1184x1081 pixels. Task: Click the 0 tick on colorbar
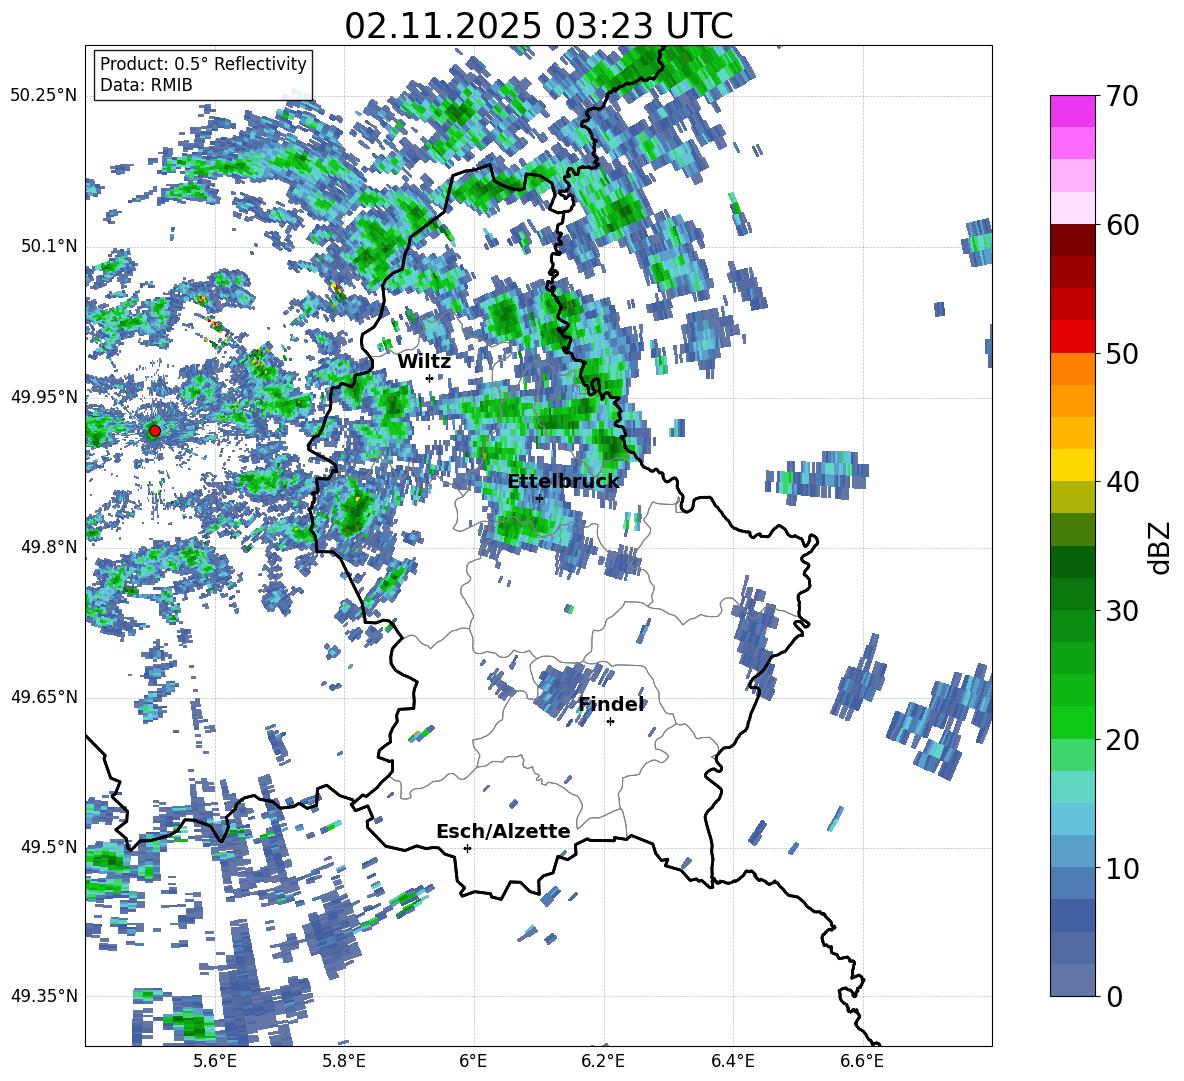pyautogui.click(x=1114, y=996)
